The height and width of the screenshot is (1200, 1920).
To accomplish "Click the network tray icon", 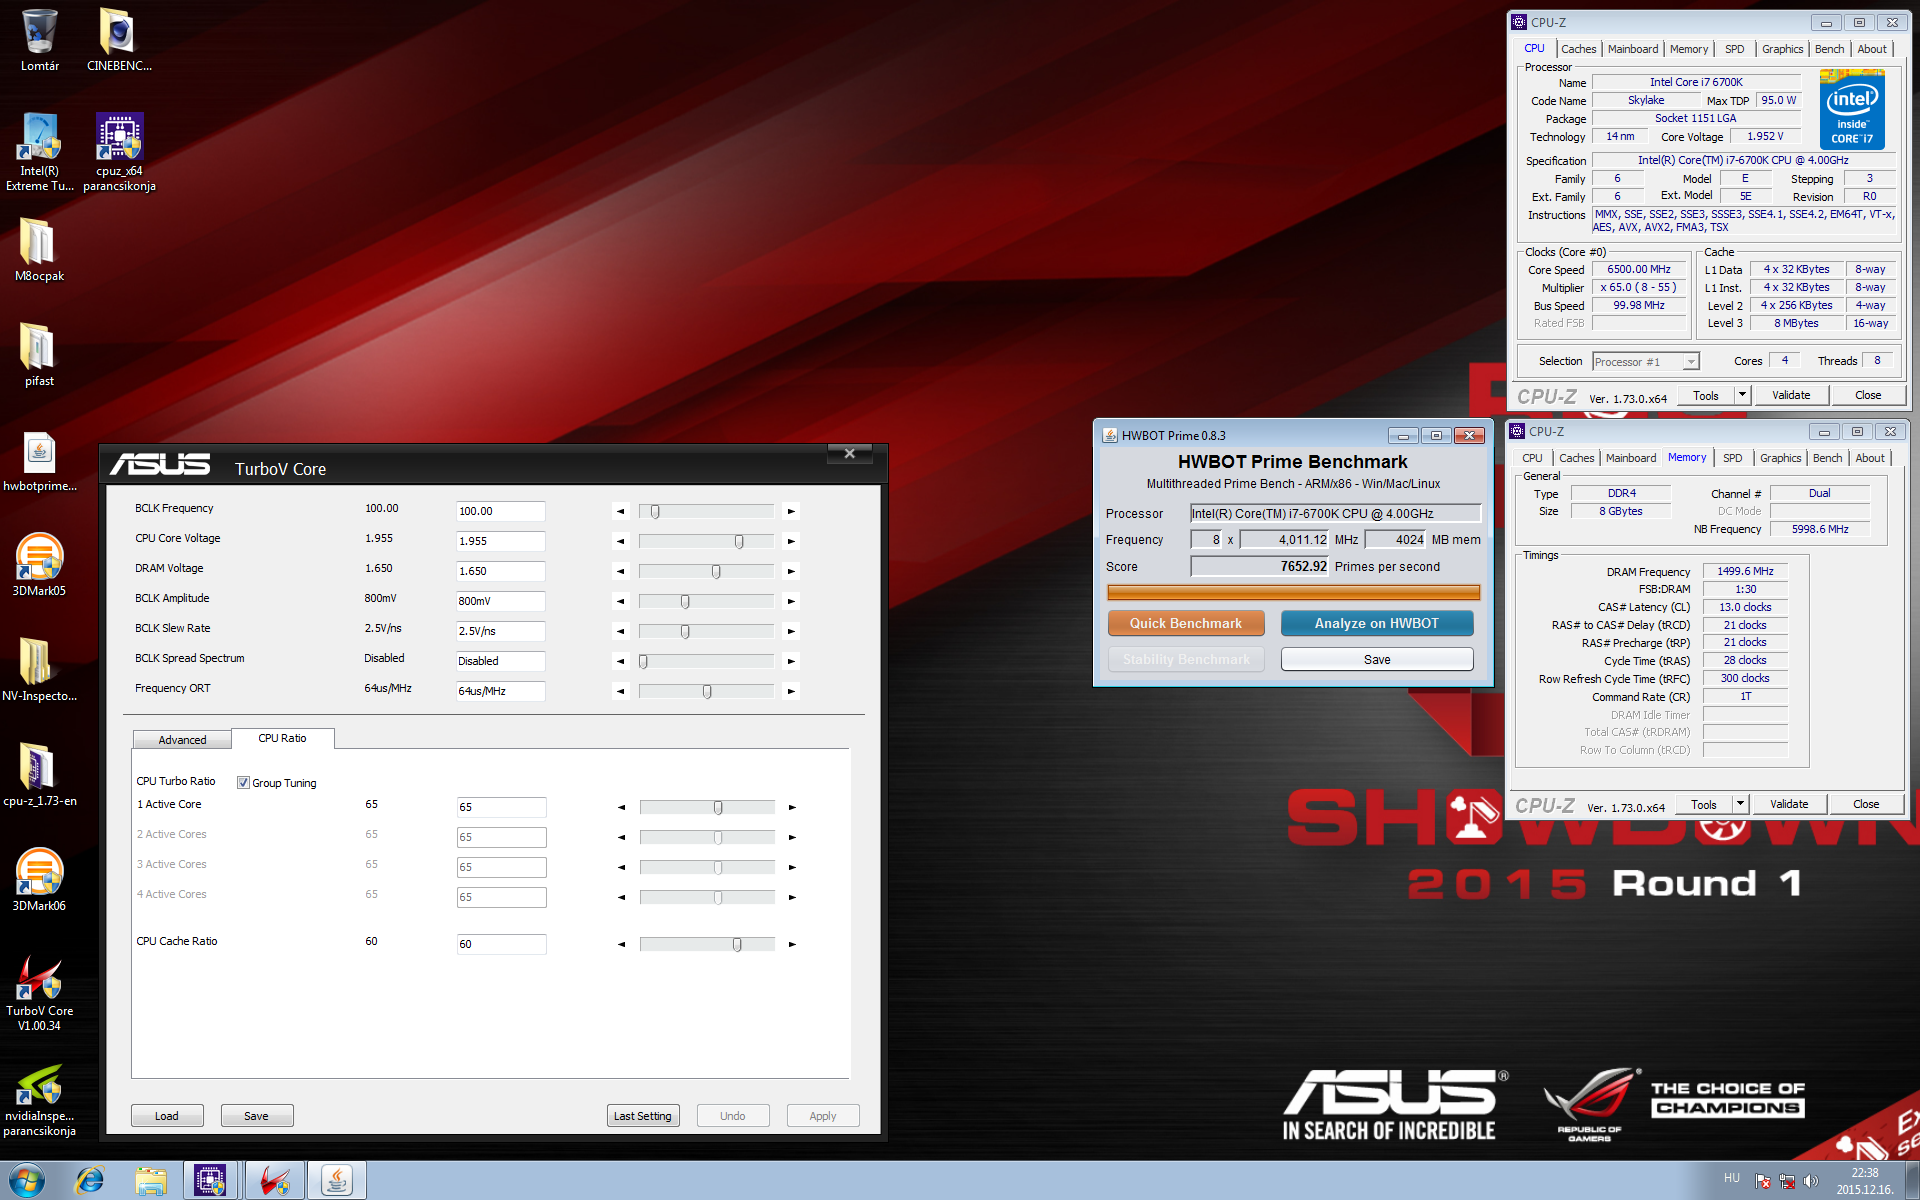I will pos(1787,1181).
